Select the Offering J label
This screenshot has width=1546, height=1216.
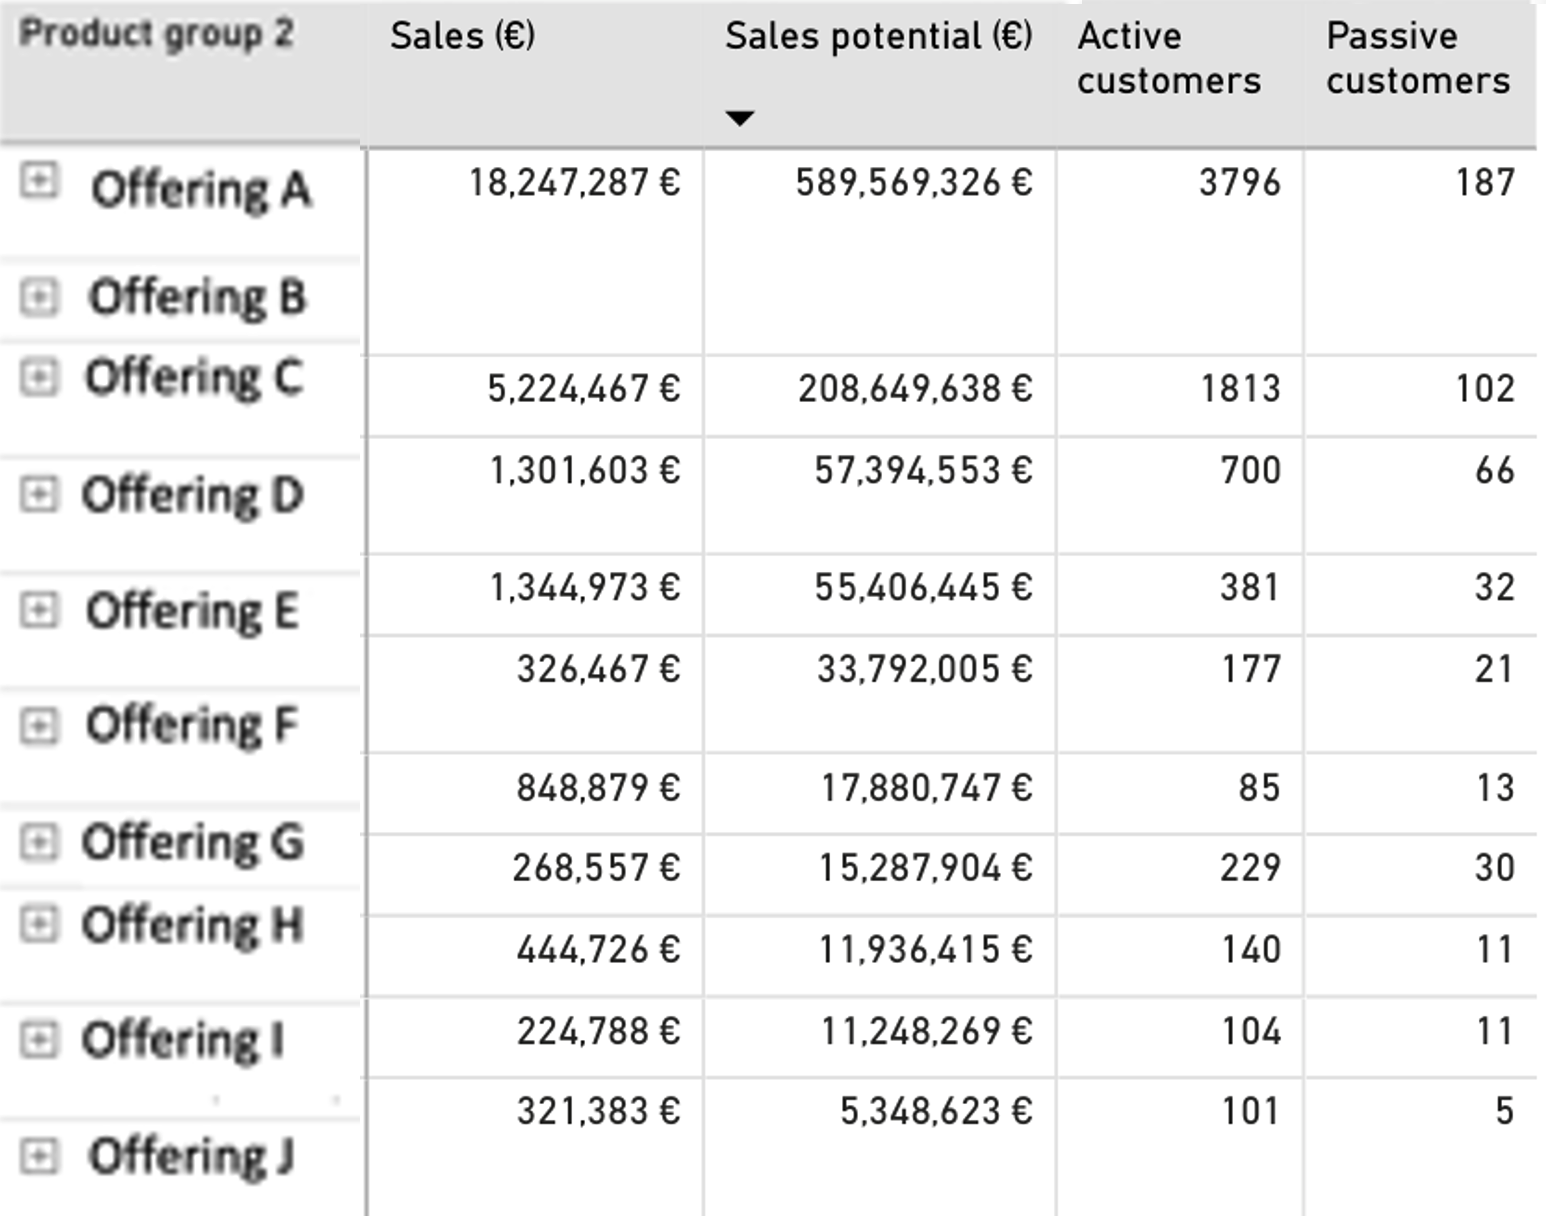(x=191, y=1156)
